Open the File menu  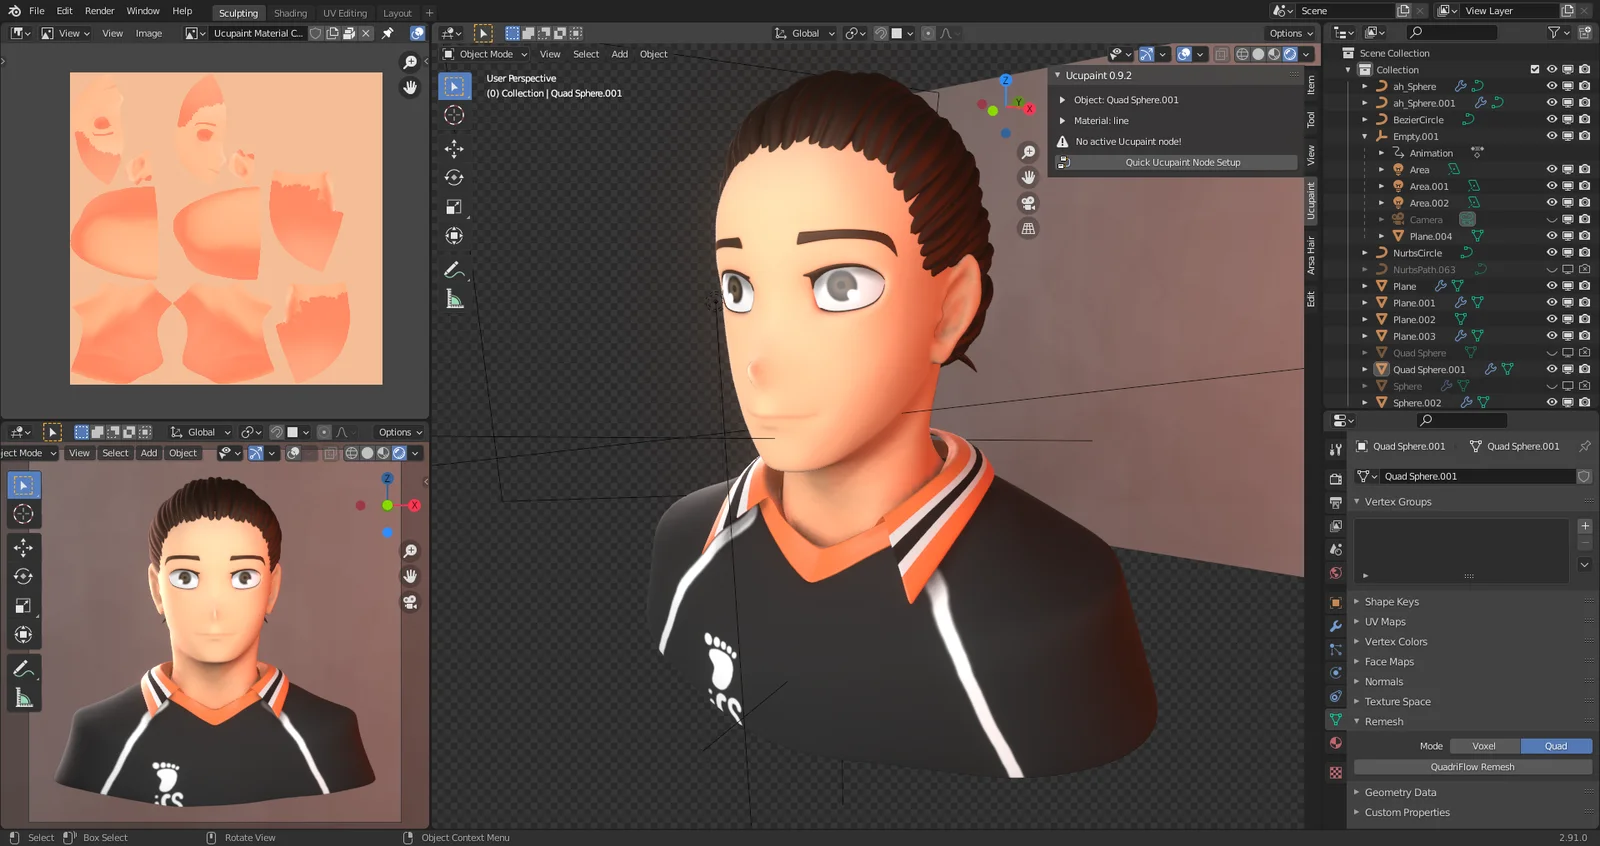(37, 11)
